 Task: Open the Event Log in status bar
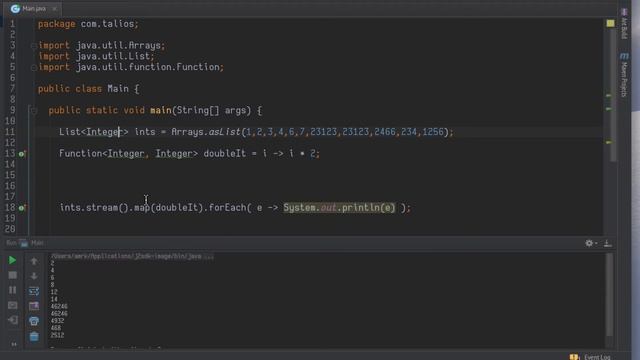tap(591, 357)
